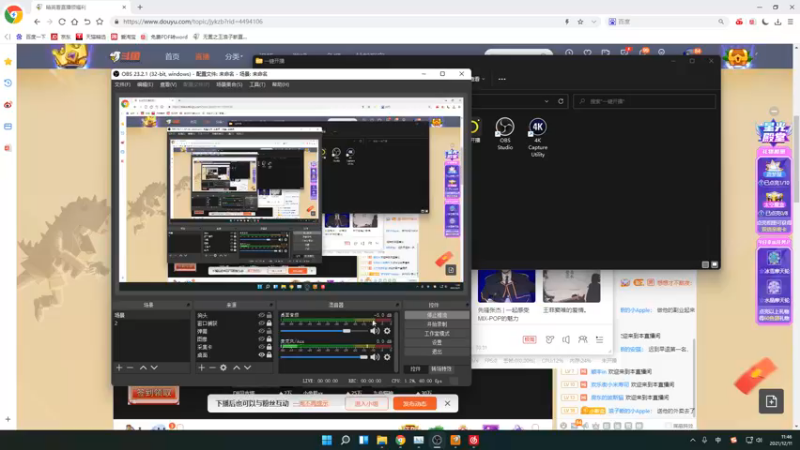Hide the 采集卡 source
Screen dimensions: 800x450
coord(261,347)
